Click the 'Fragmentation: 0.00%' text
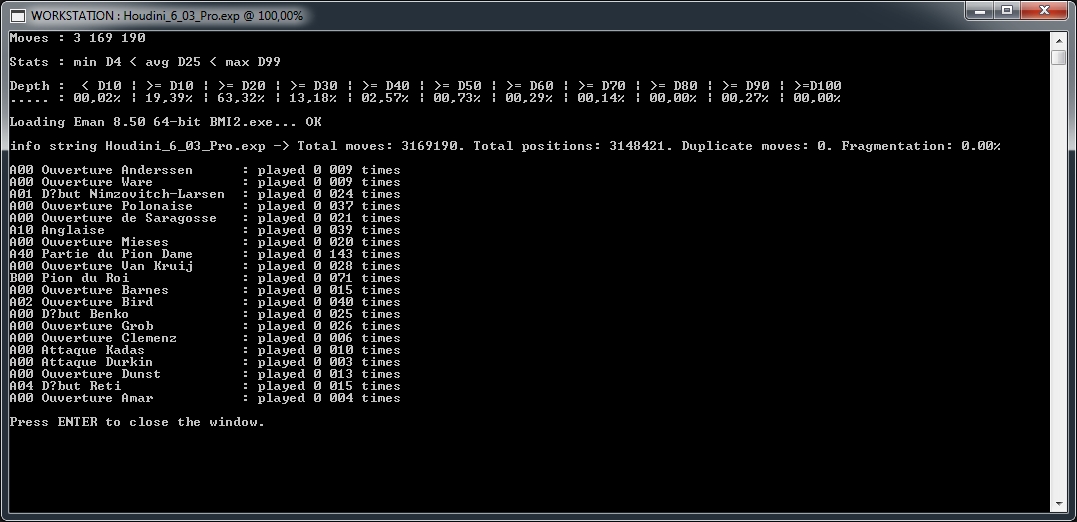1077x522 pixels. point(920,146)
